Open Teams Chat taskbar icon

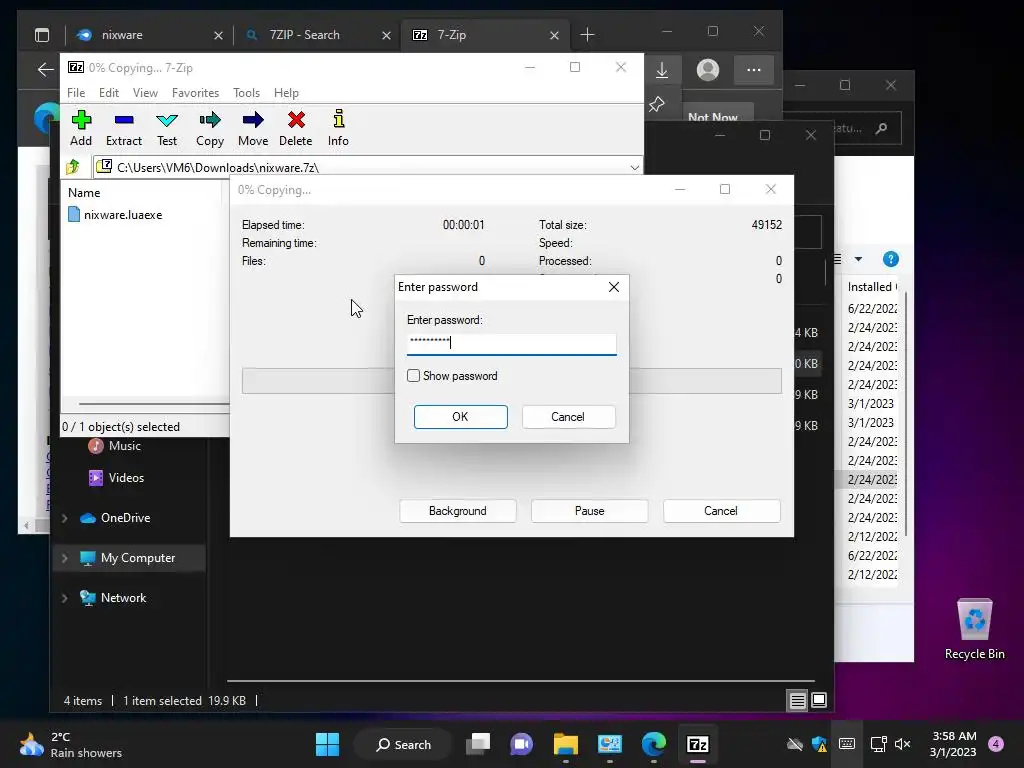coord(521,744)
